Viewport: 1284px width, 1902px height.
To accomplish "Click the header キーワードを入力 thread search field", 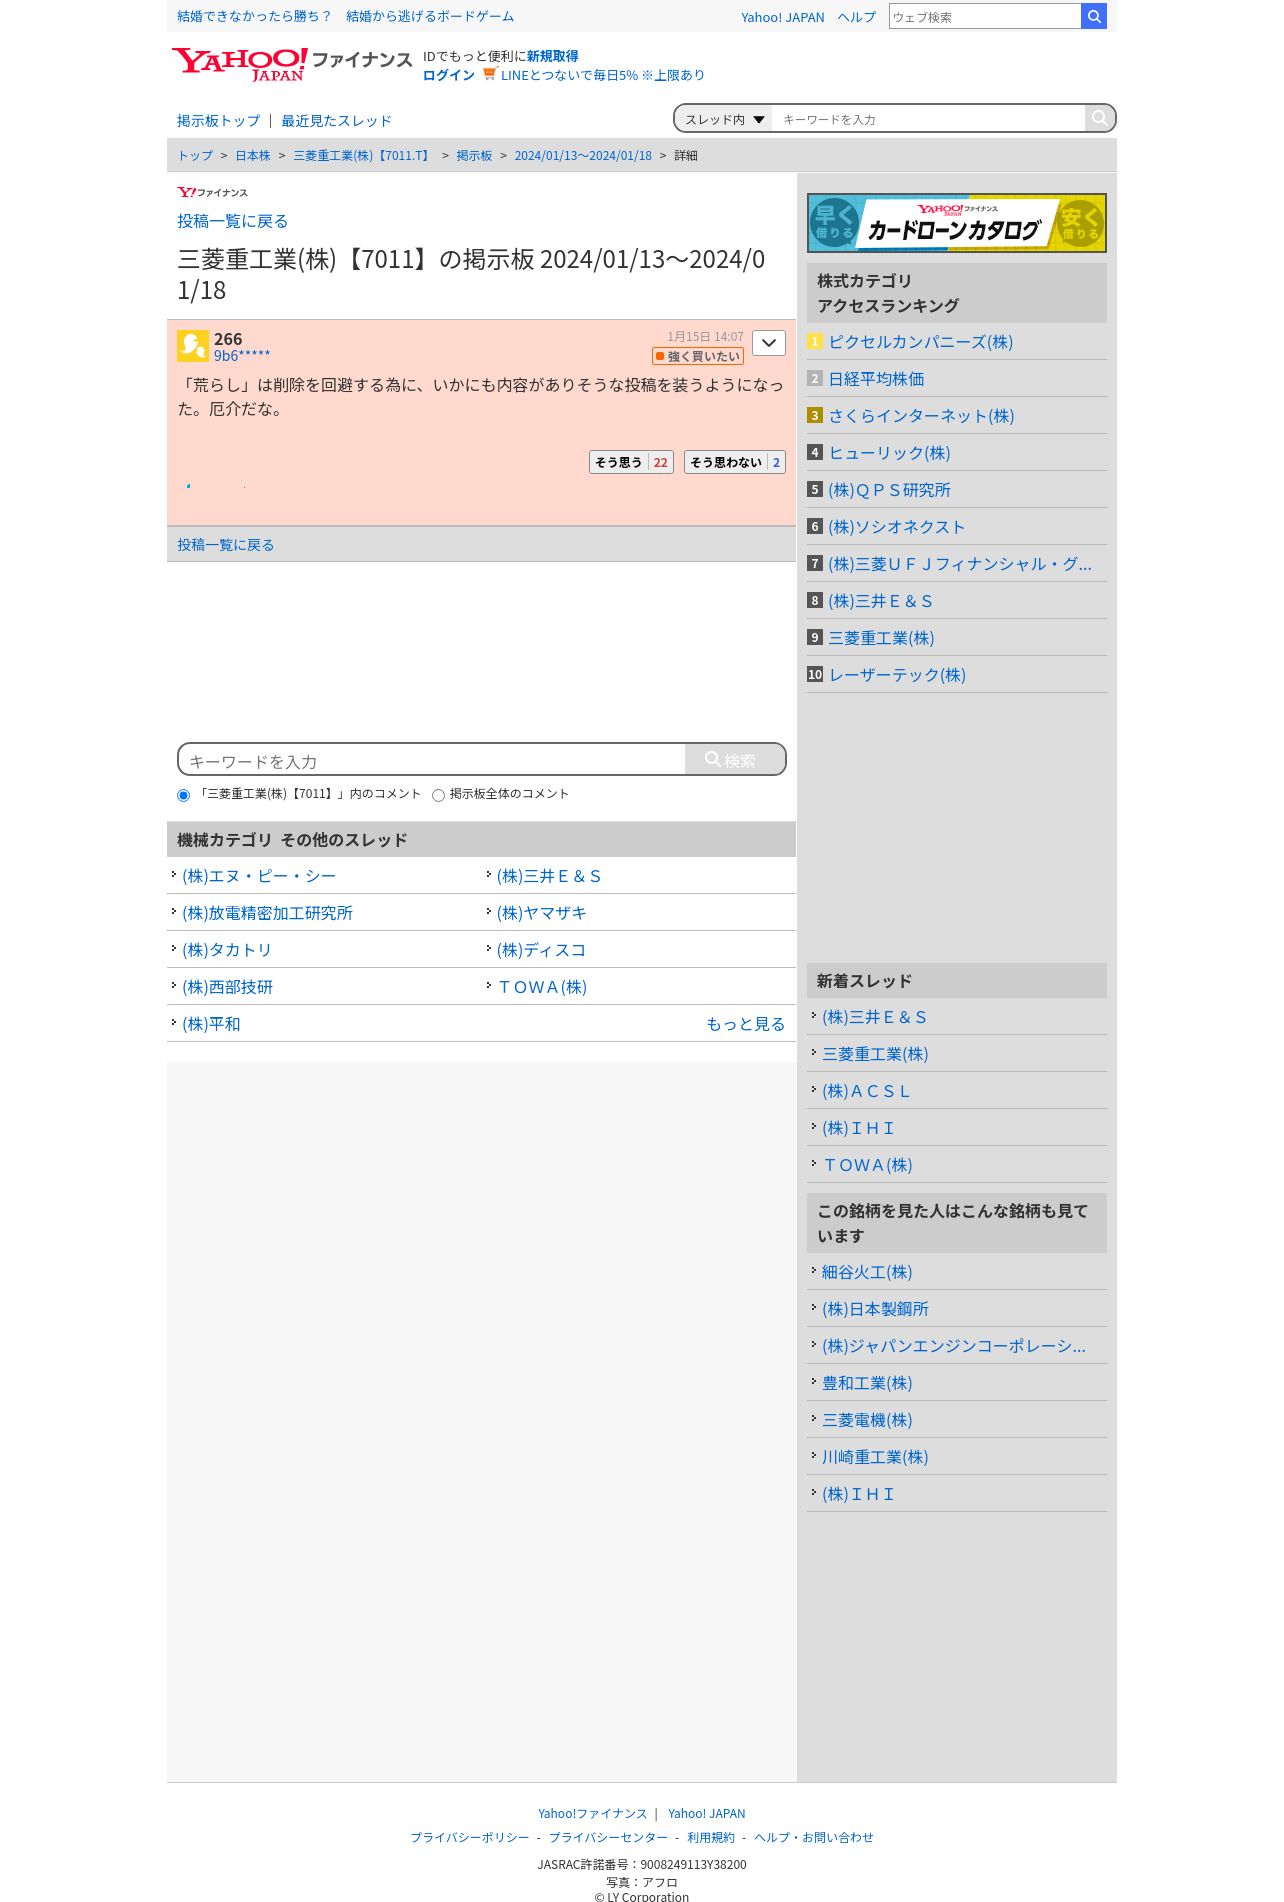I will click(928, 119).
